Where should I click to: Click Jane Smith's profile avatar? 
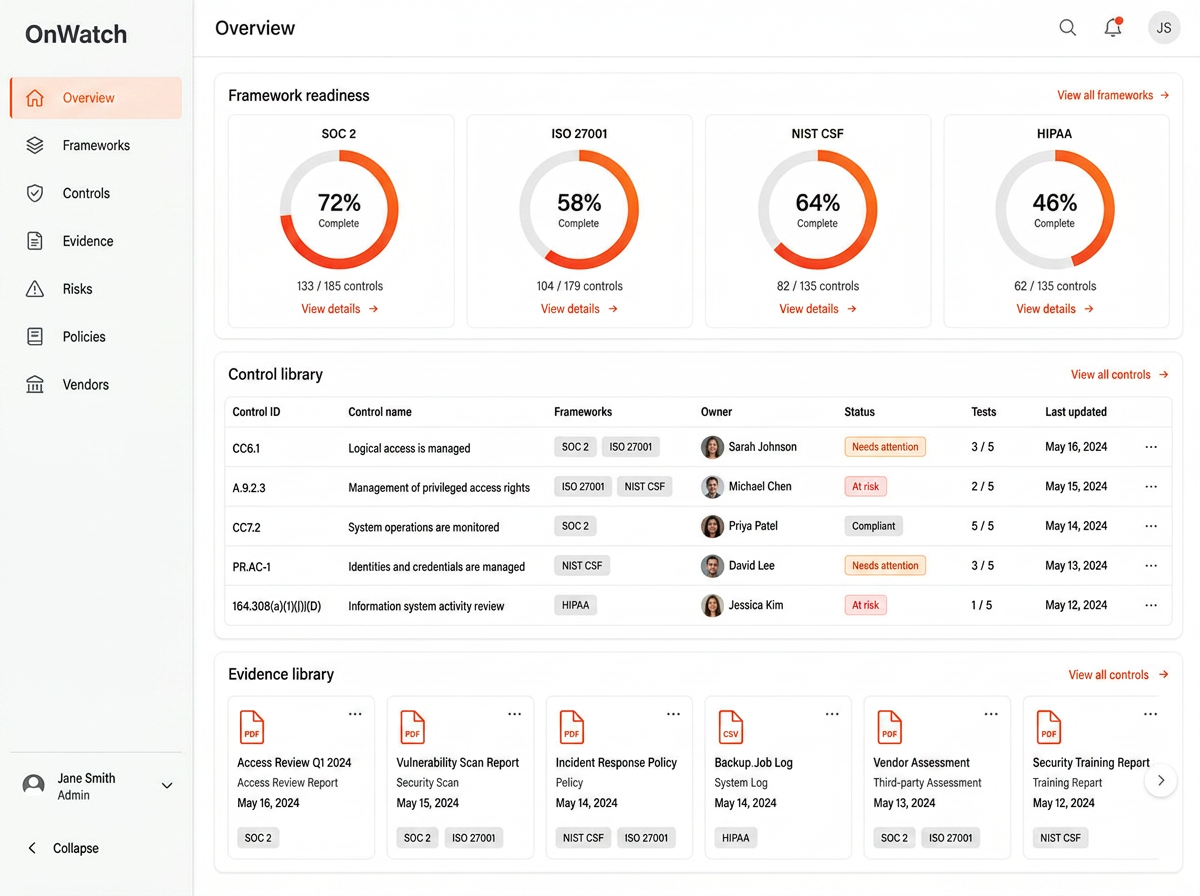point(35,786)
